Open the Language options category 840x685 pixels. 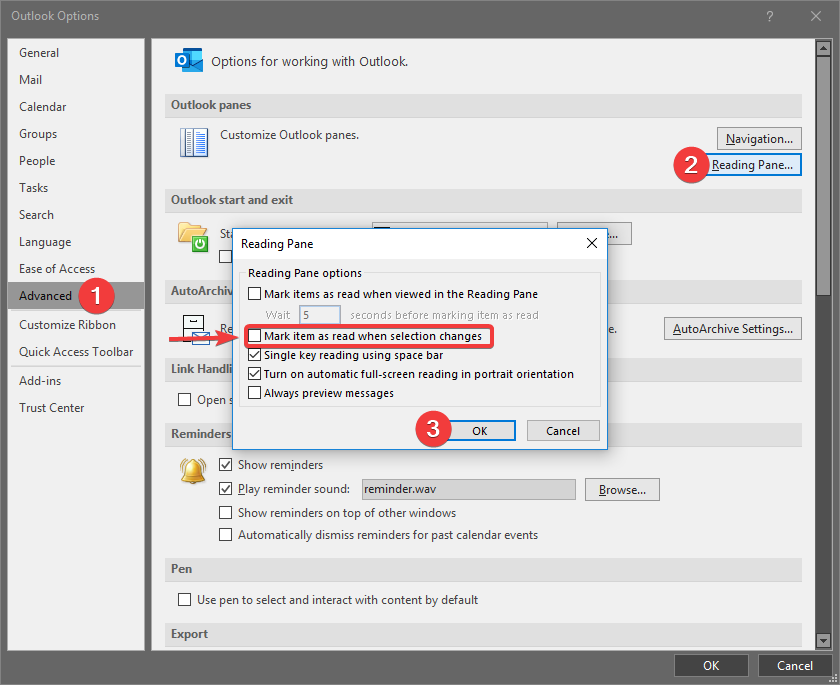tap(76, 242)
